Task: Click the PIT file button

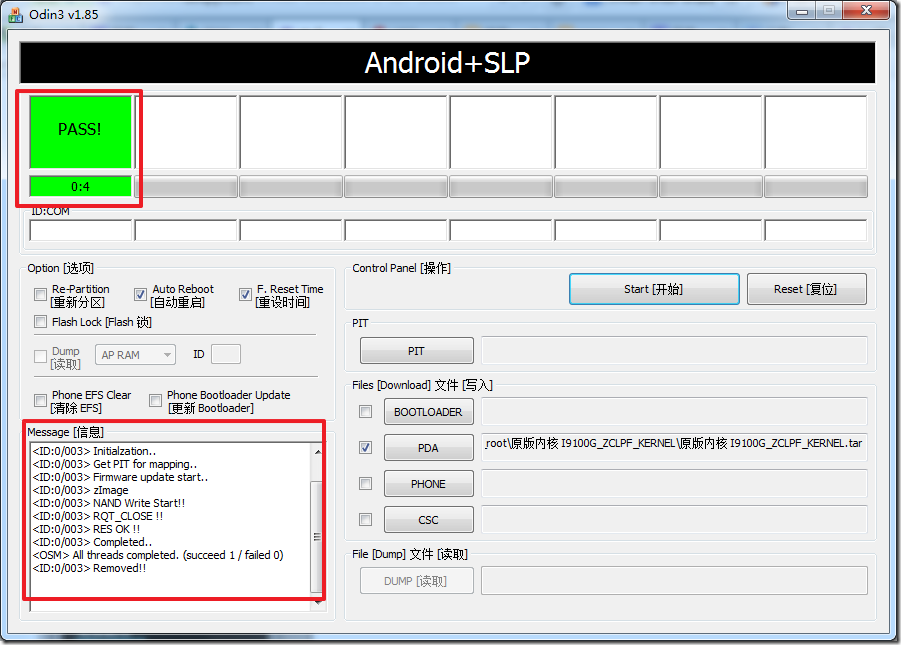Action: pos(417,351)
